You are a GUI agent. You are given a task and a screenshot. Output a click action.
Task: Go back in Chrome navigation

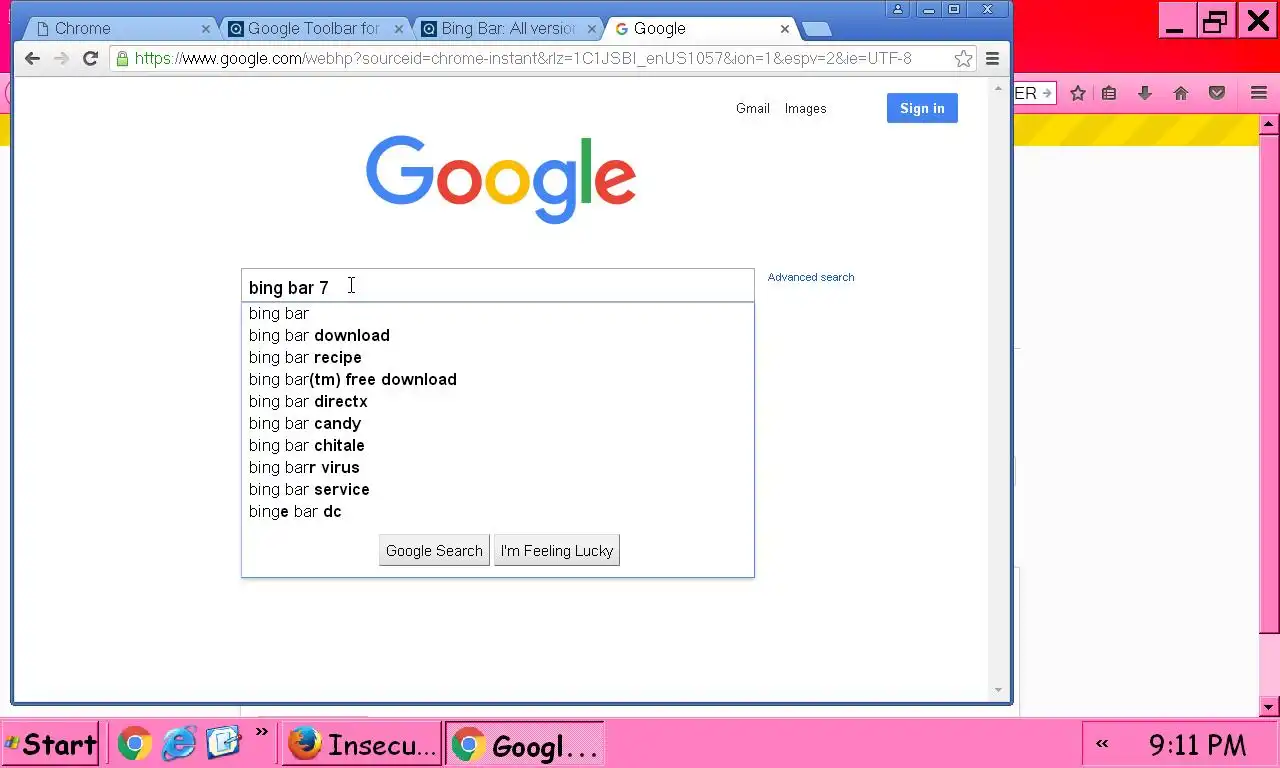point(32,59)
